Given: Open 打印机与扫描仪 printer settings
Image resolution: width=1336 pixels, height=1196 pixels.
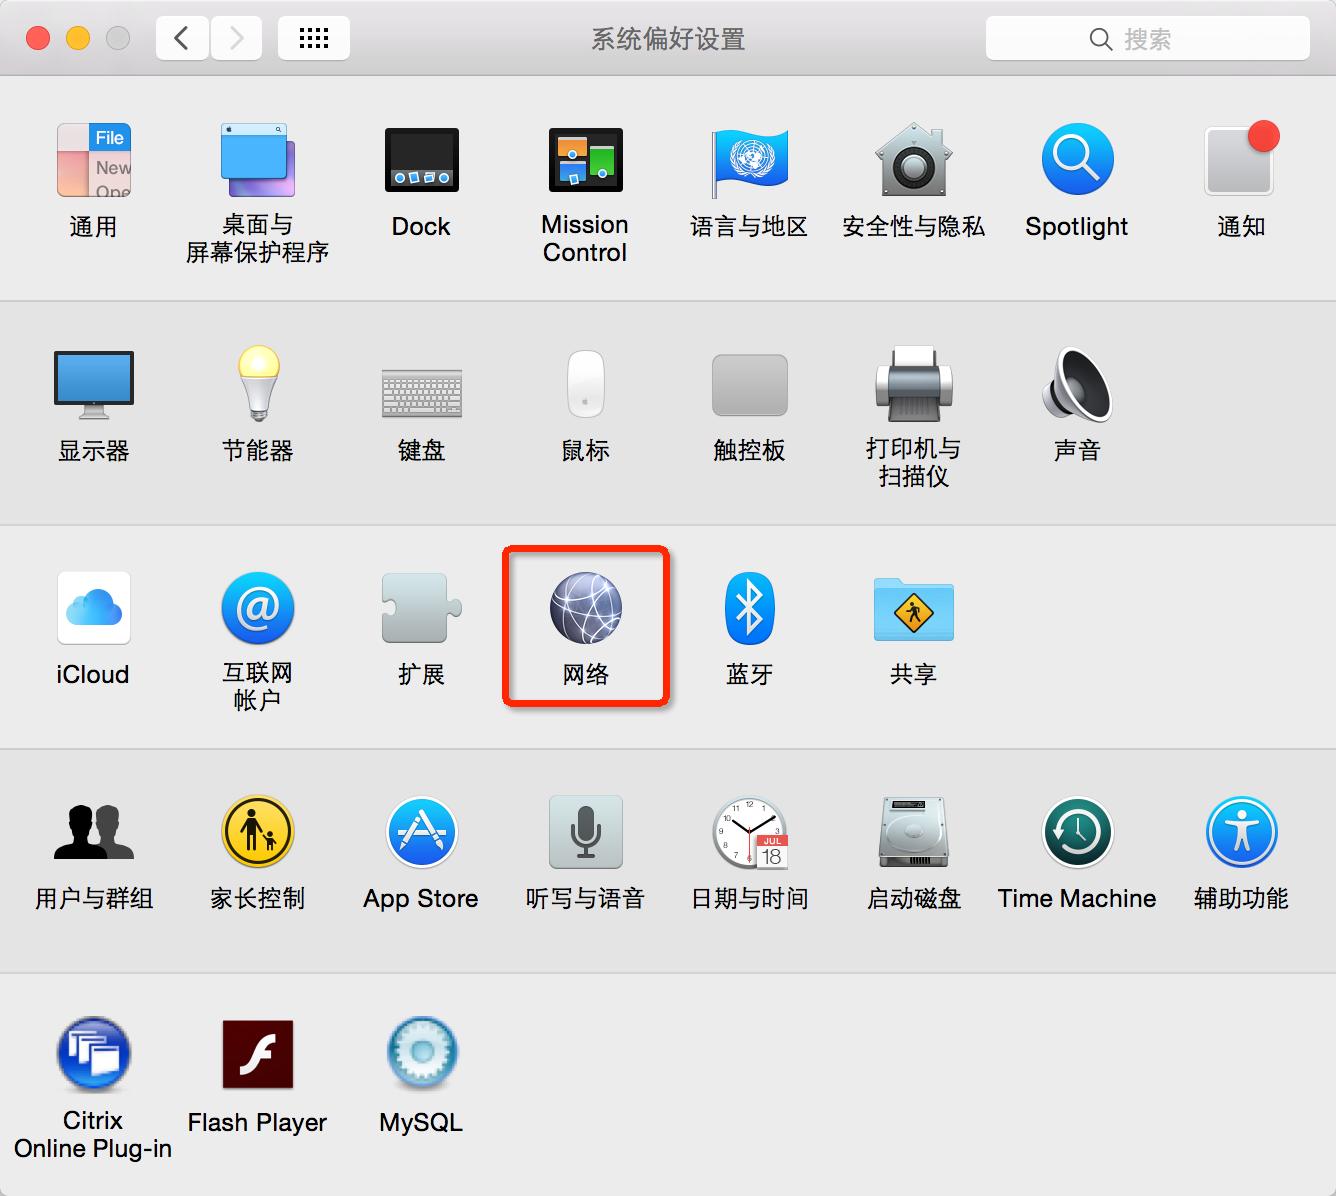Looking at the screenshot, I should [913, 385].
